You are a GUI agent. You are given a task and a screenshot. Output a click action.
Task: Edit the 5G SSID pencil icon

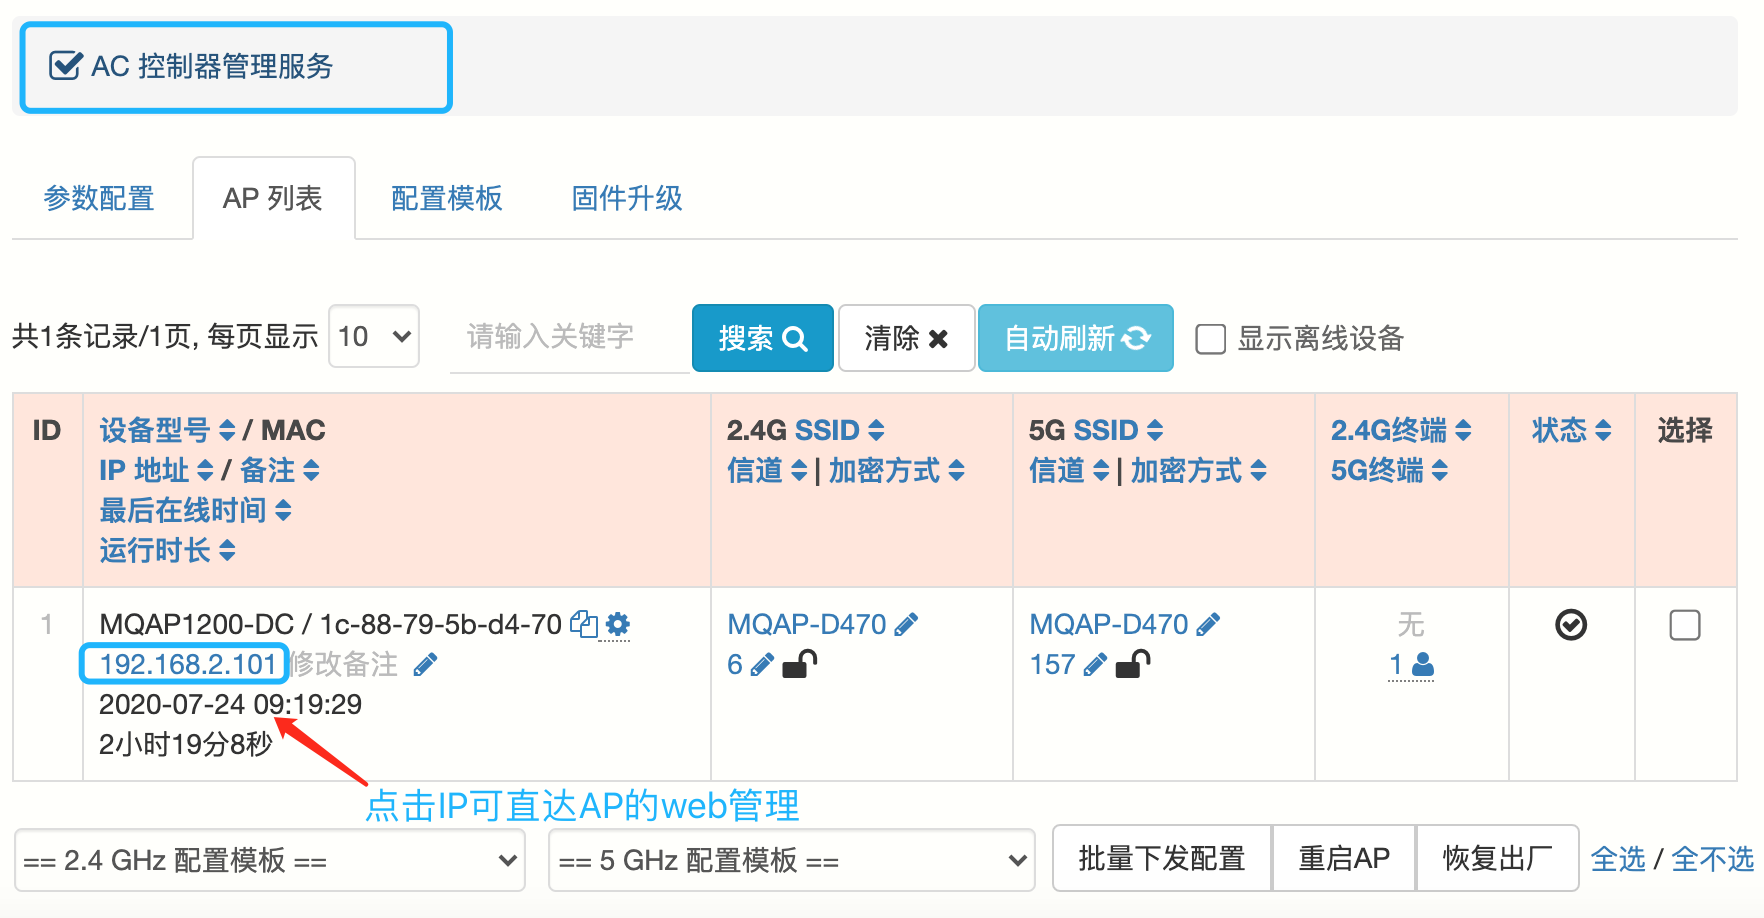pyautogui.click(x=1208, y=625)
